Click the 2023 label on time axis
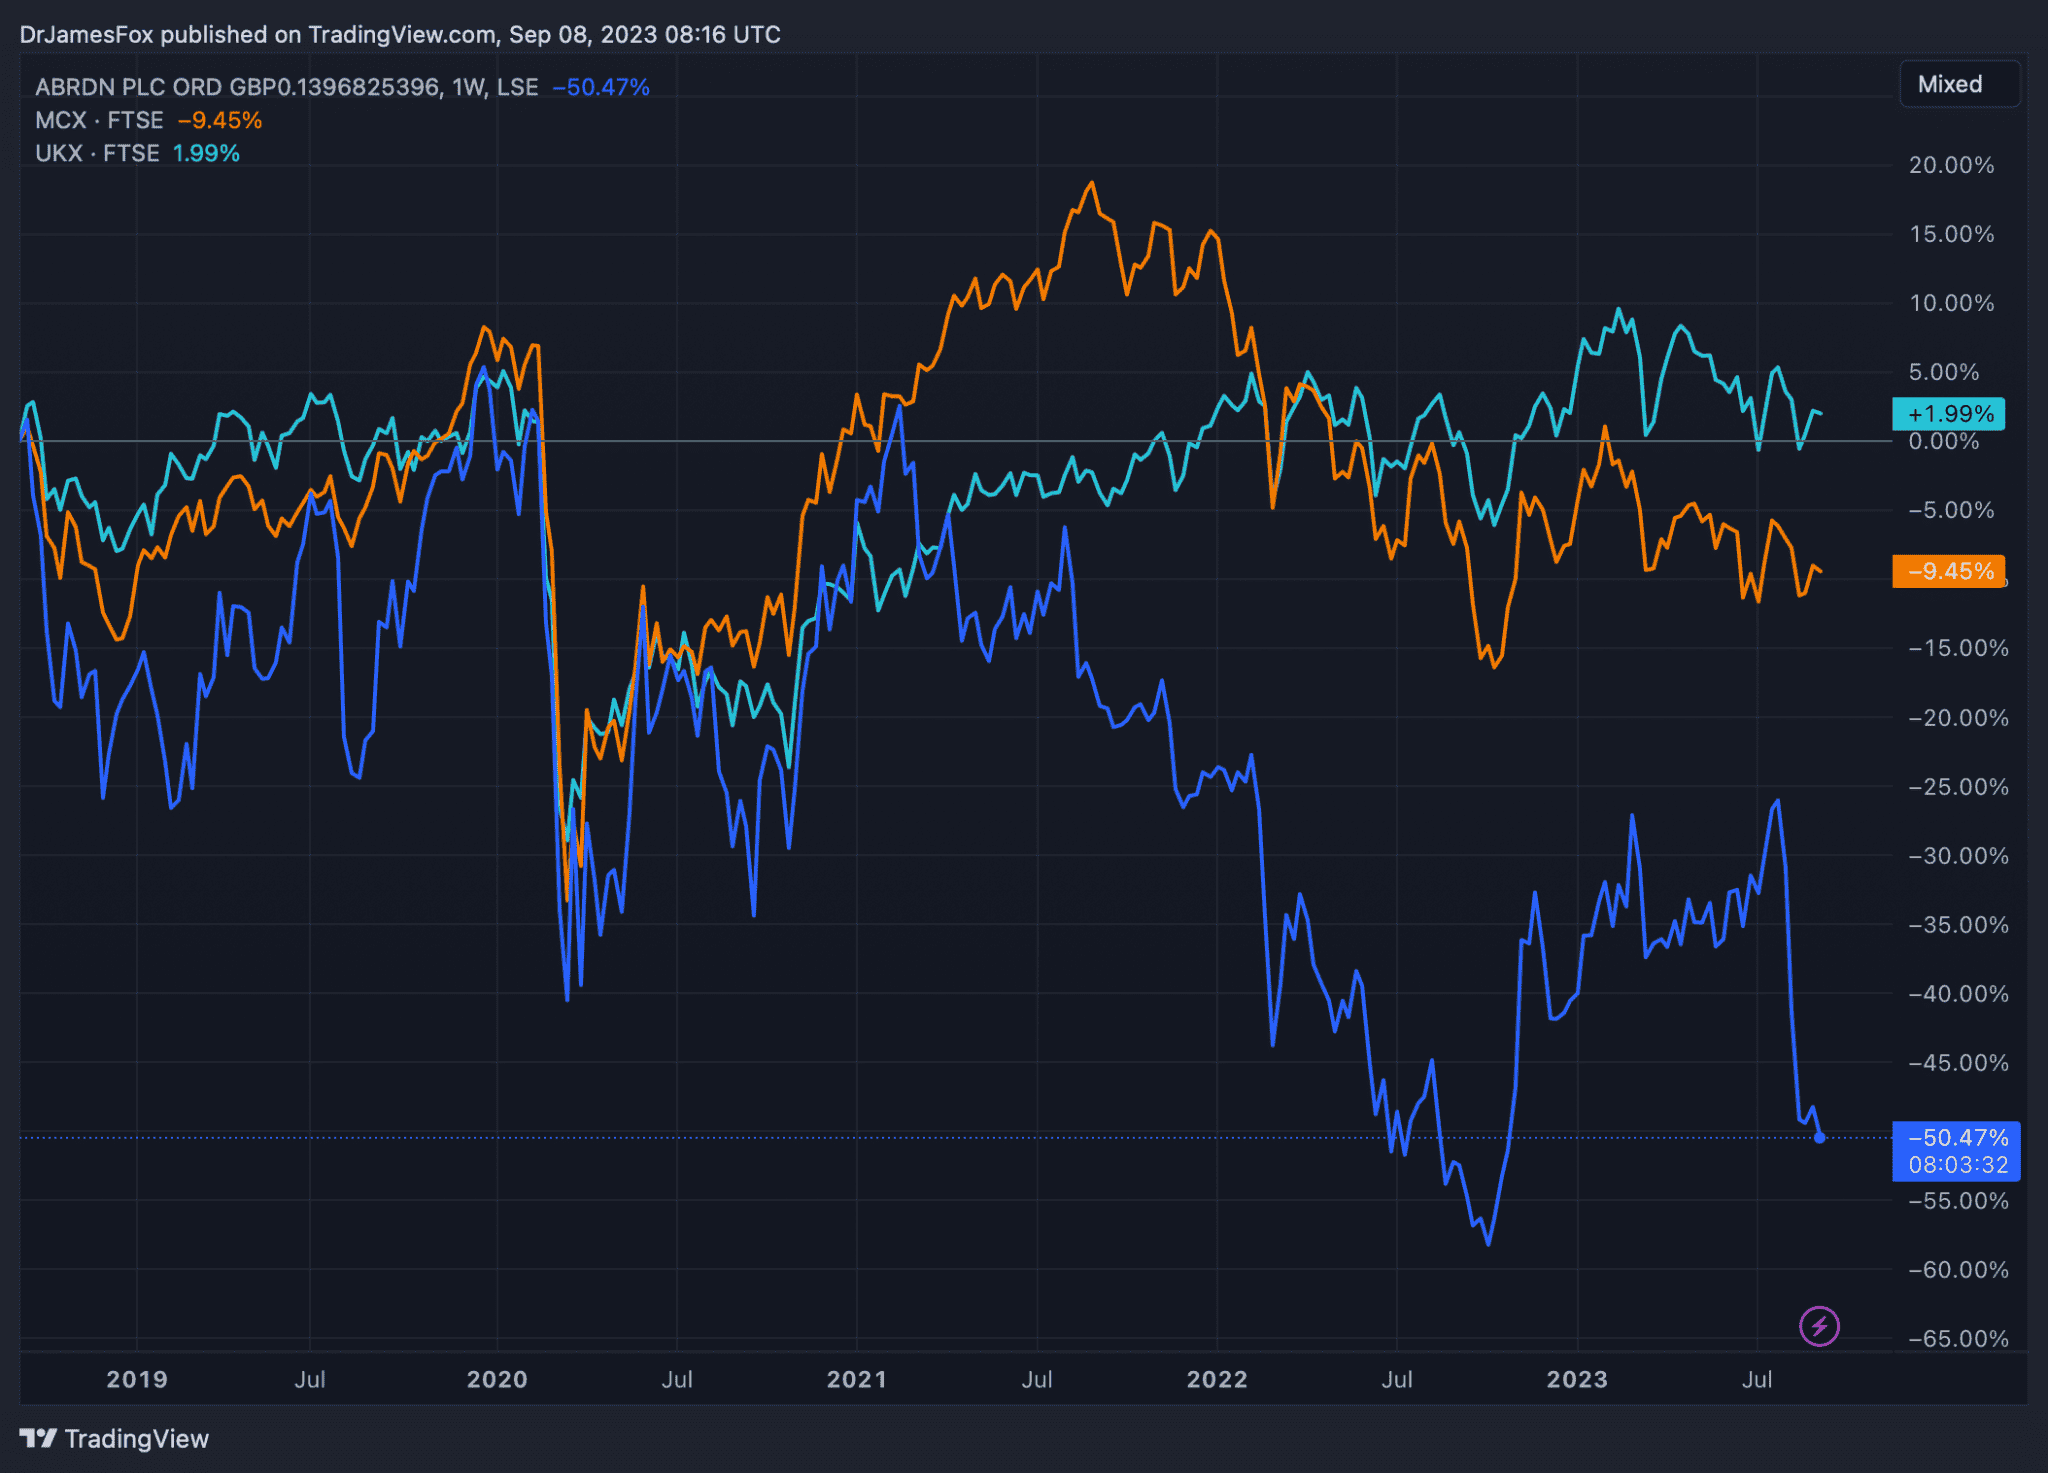Screen dimensions: 2048x1473 1577,1379
